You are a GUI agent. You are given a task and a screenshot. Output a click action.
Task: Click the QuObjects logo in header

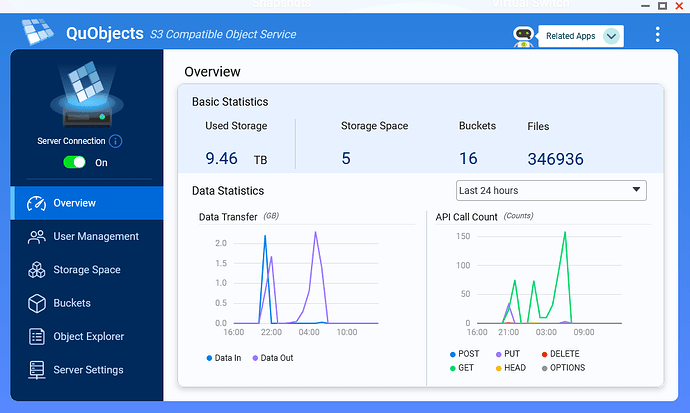click(37, 34)
